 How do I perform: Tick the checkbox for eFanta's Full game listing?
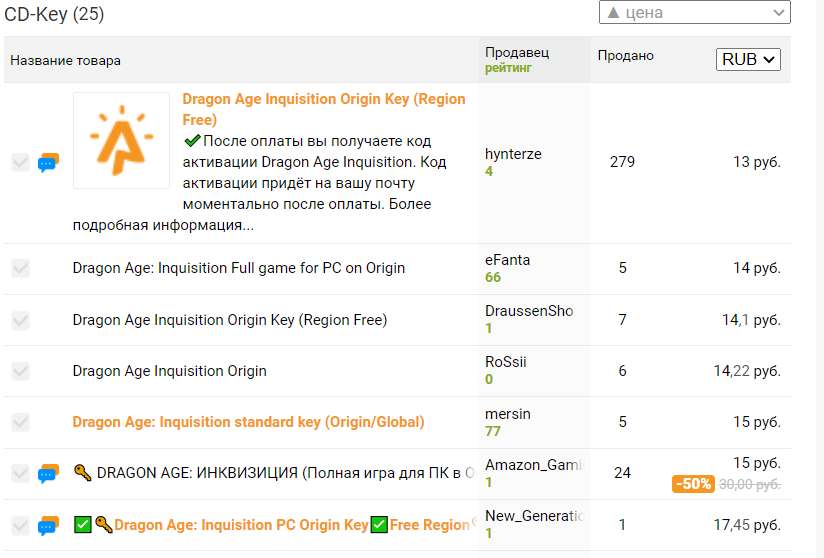tap(20, 268)
